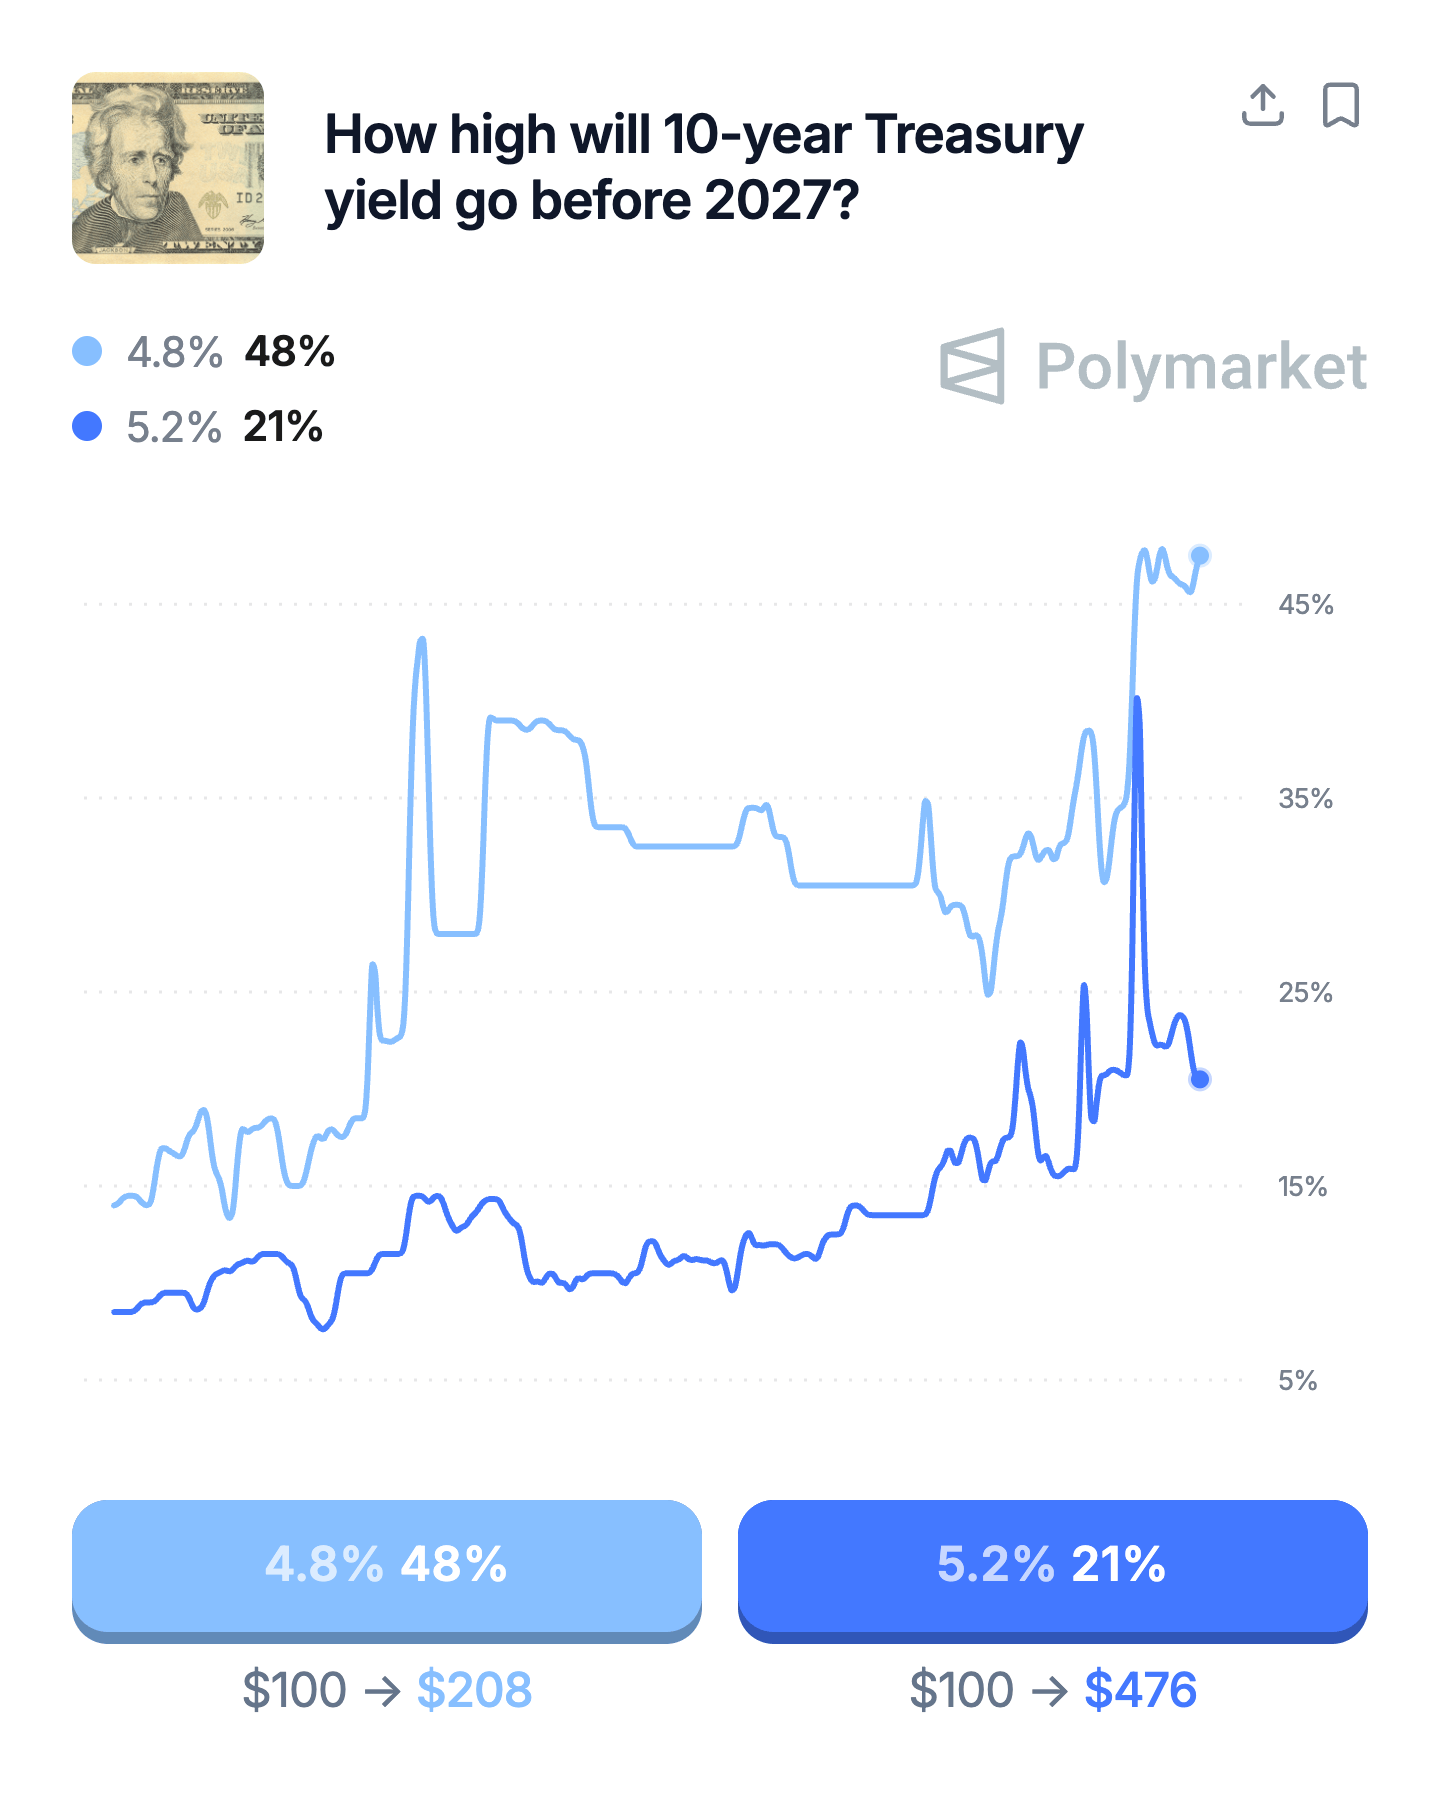Click the Polymarket wordmark text
1440x1800 pixels.
[x=1201, y=367]
